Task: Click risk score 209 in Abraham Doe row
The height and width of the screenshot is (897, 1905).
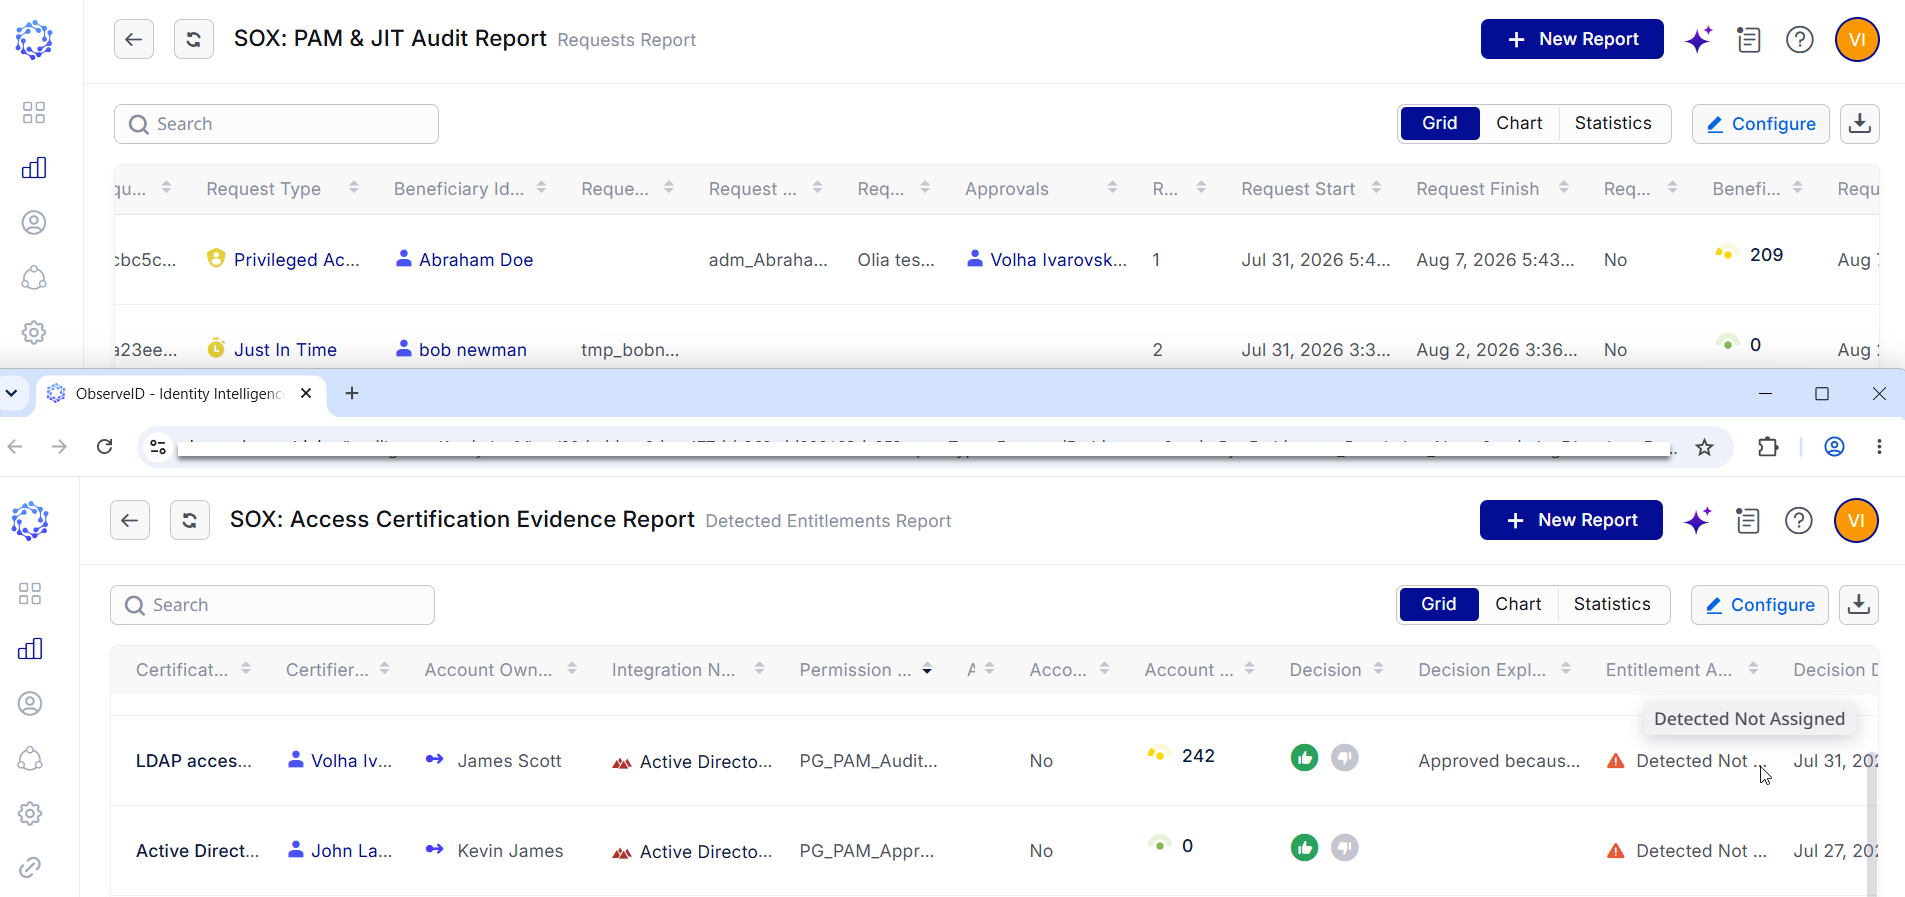Action: (1766, 255)
